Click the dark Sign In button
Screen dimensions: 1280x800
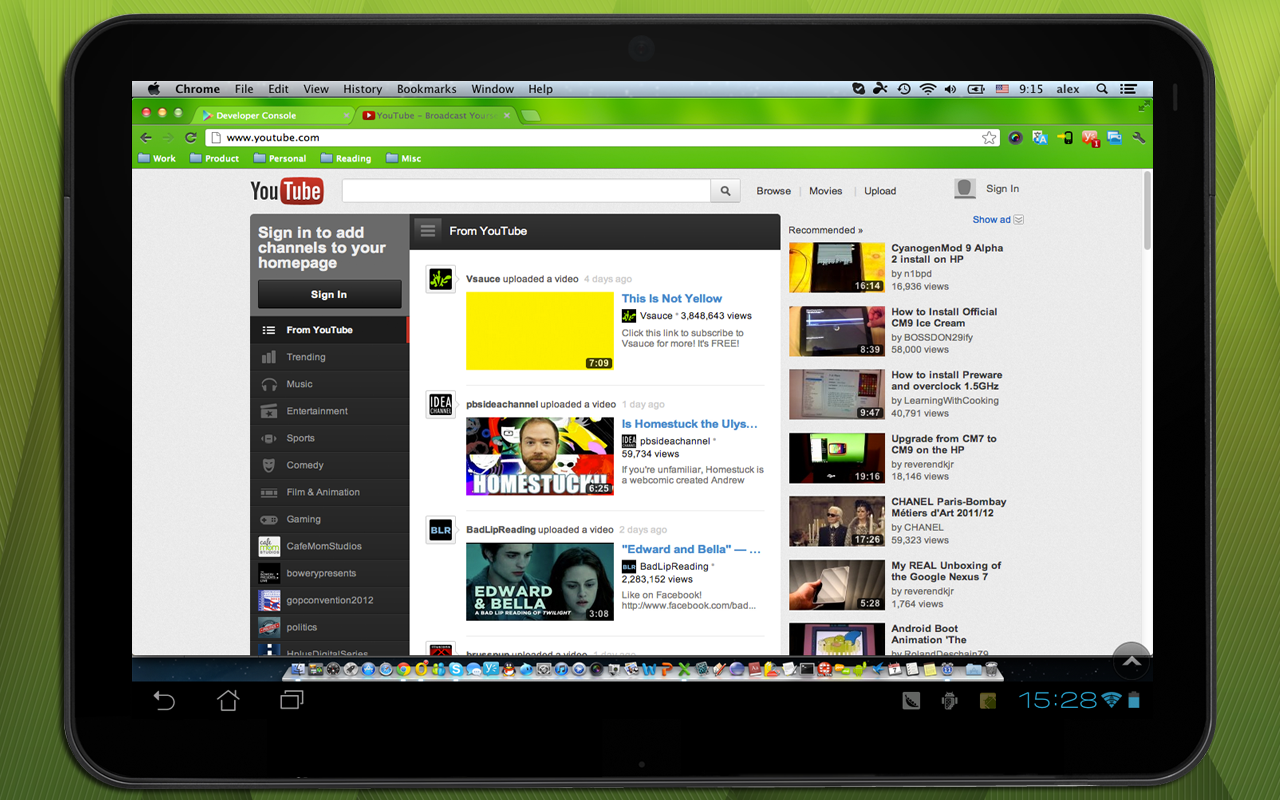coord(329,294)
